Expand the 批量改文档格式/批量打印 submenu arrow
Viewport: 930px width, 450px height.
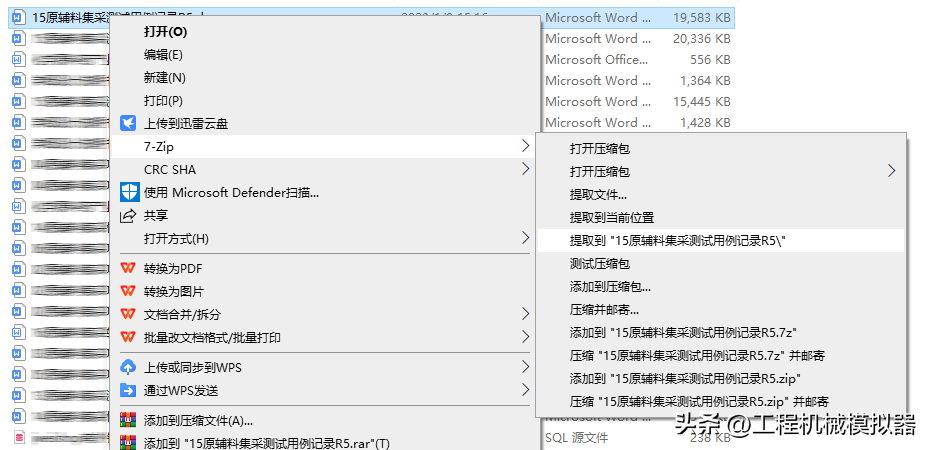tap(525, 337)
